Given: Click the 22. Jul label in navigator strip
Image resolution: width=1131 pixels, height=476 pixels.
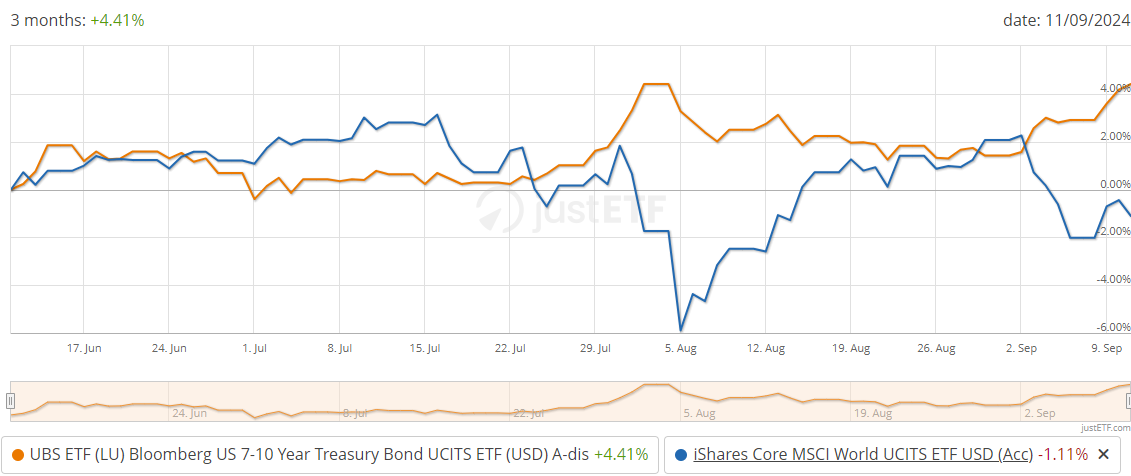Looking at the screenshot, I should (x=529, y=414).
